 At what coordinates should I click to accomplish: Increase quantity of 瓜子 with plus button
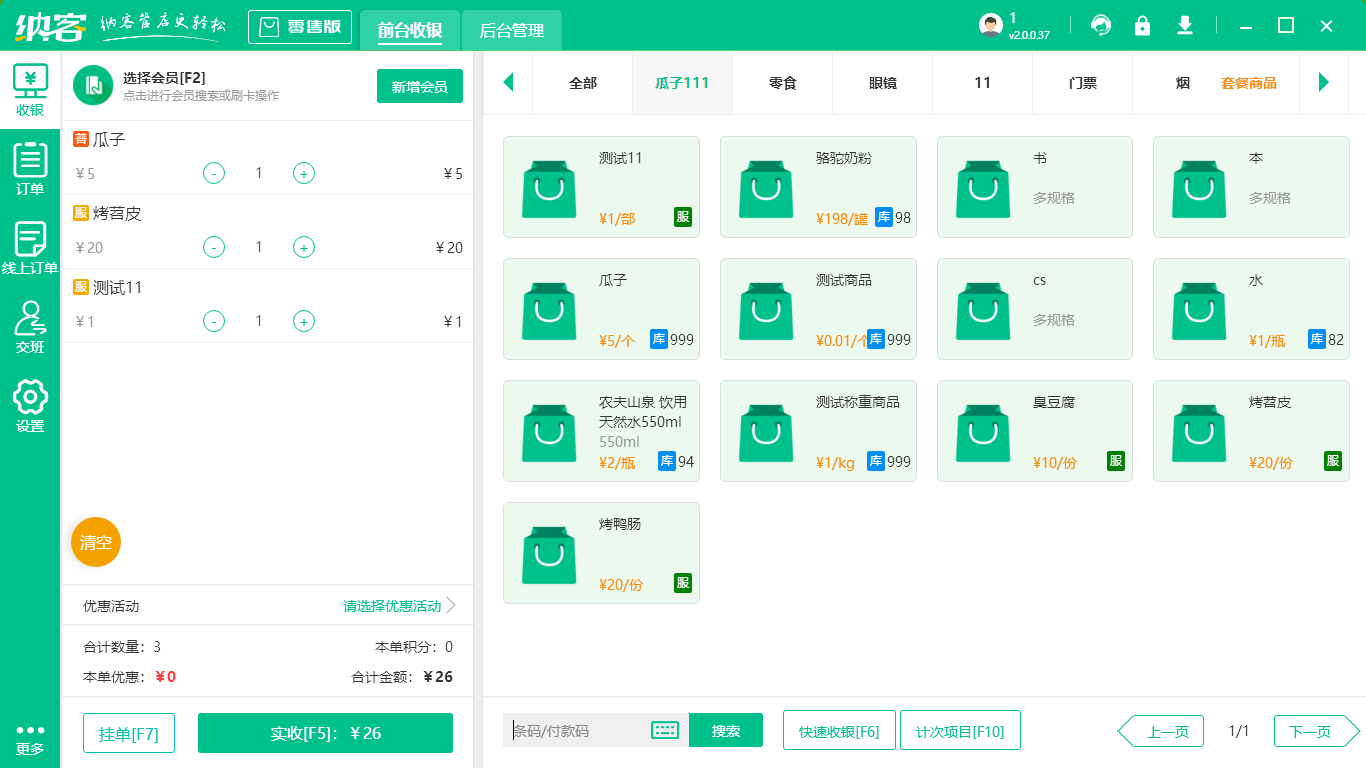pos(304,173)
